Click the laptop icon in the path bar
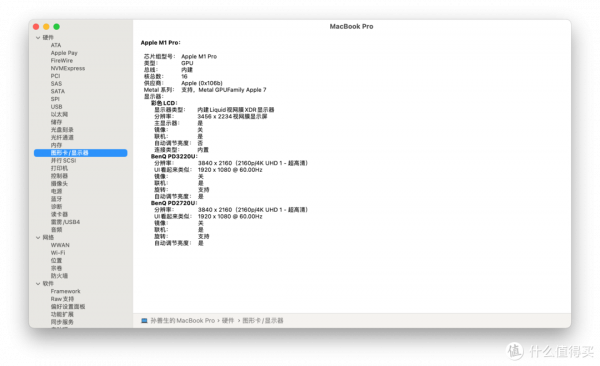 (x=144, y=320)
